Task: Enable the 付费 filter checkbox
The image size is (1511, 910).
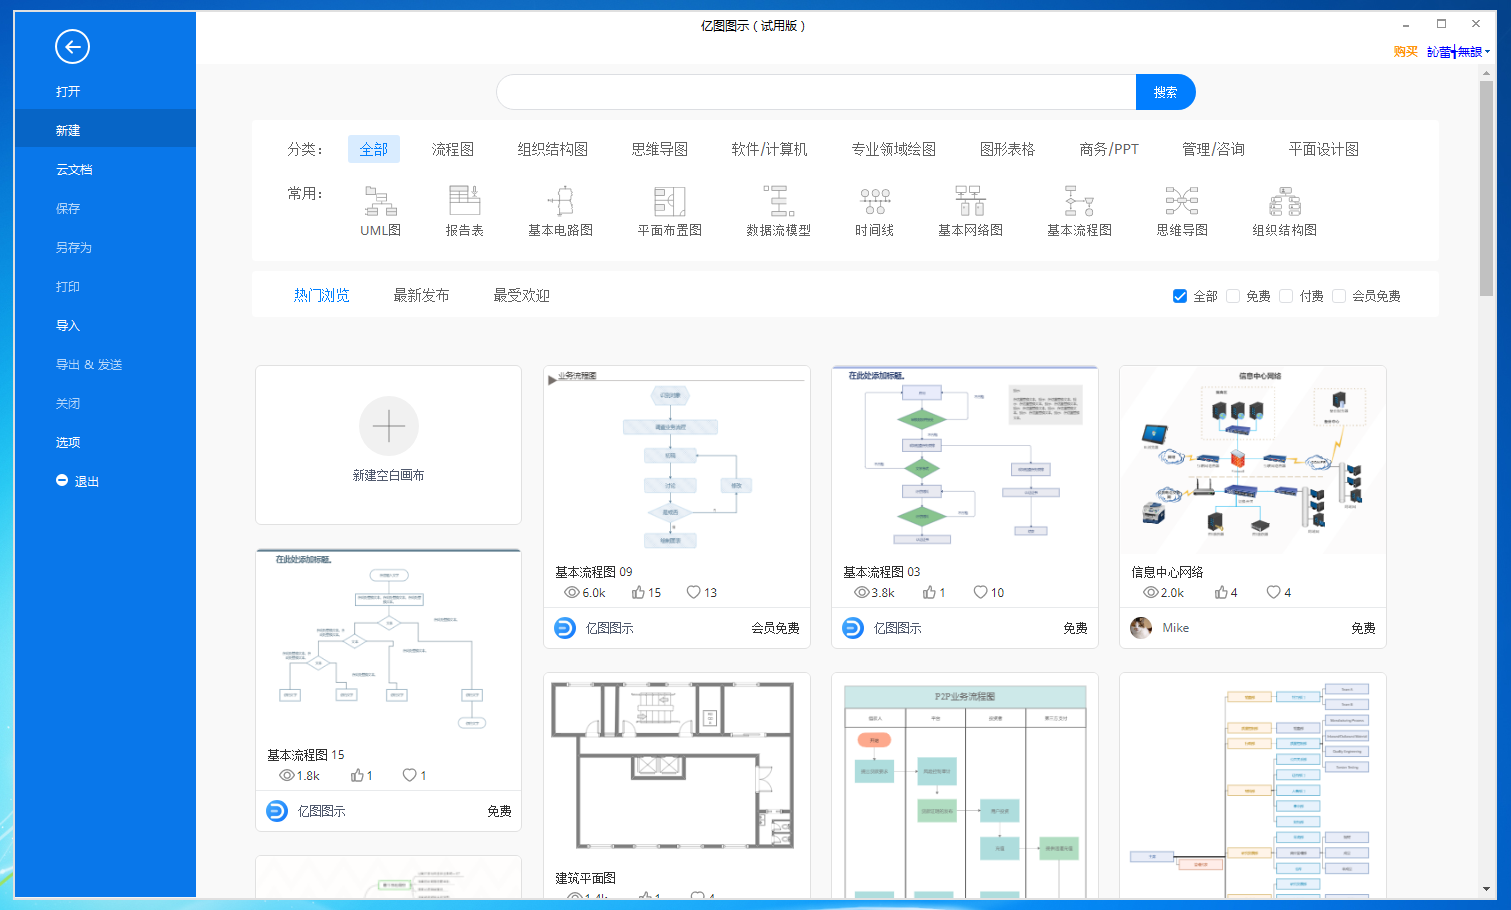Action: [x=1286, y=296]
